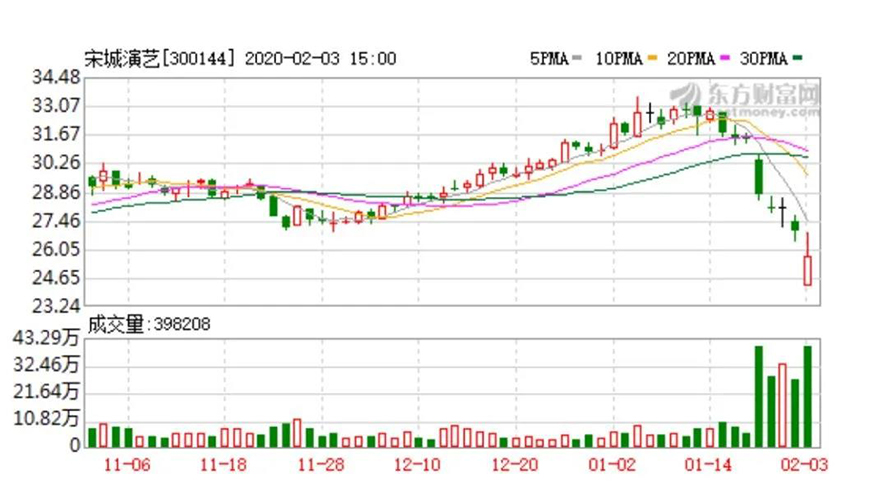Click the date label 12-20
The image size is (888, 497).
click(515, 465)
